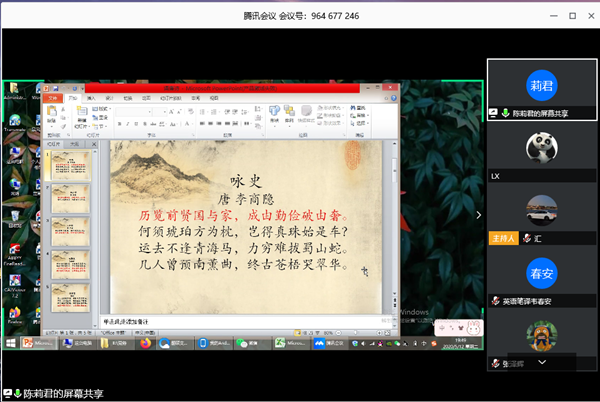This screenshot has height=402, width=600.
Task: Click the Decrease Font Size icon
Action: tap(179, 112)
